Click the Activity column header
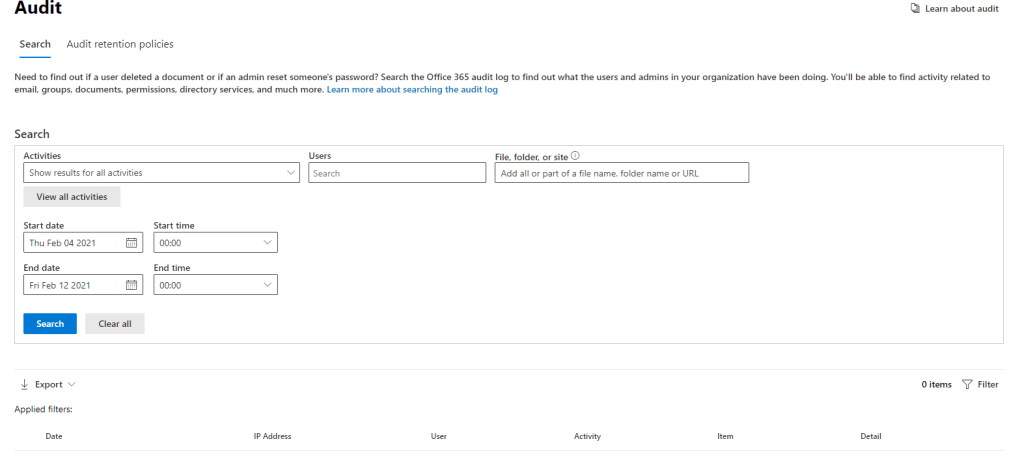Screen dimensions: 1022x465 [587, 436]
